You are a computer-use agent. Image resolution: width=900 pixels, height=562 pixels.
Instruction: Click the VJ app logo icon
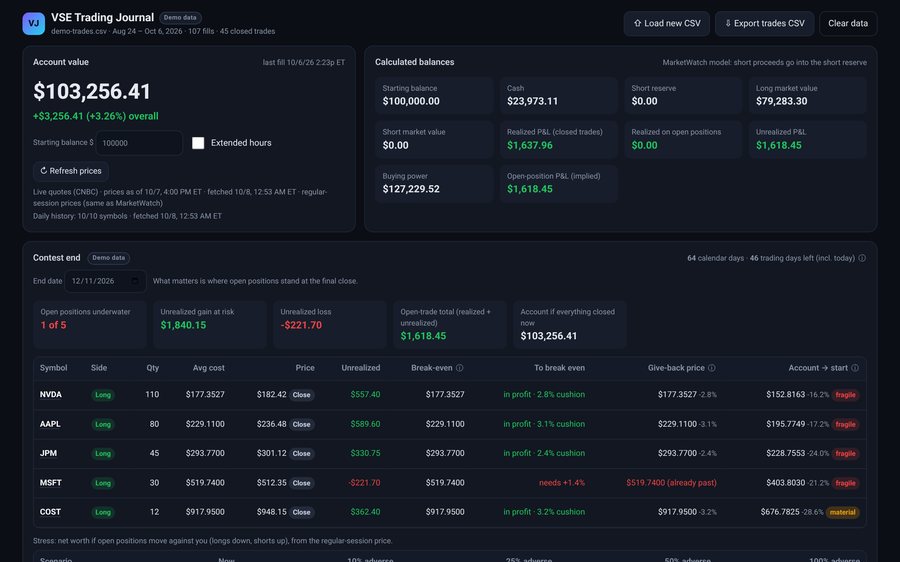(33, 24)
